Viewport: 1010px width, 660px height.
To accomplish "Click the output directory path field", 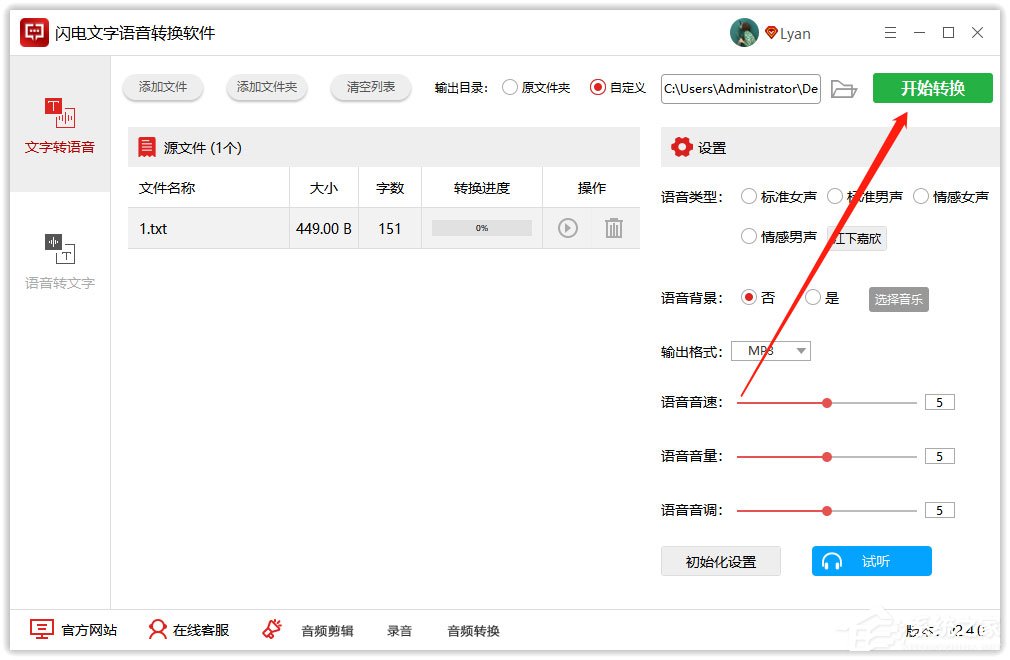I will pyautogui.click(x=740, y=88).
